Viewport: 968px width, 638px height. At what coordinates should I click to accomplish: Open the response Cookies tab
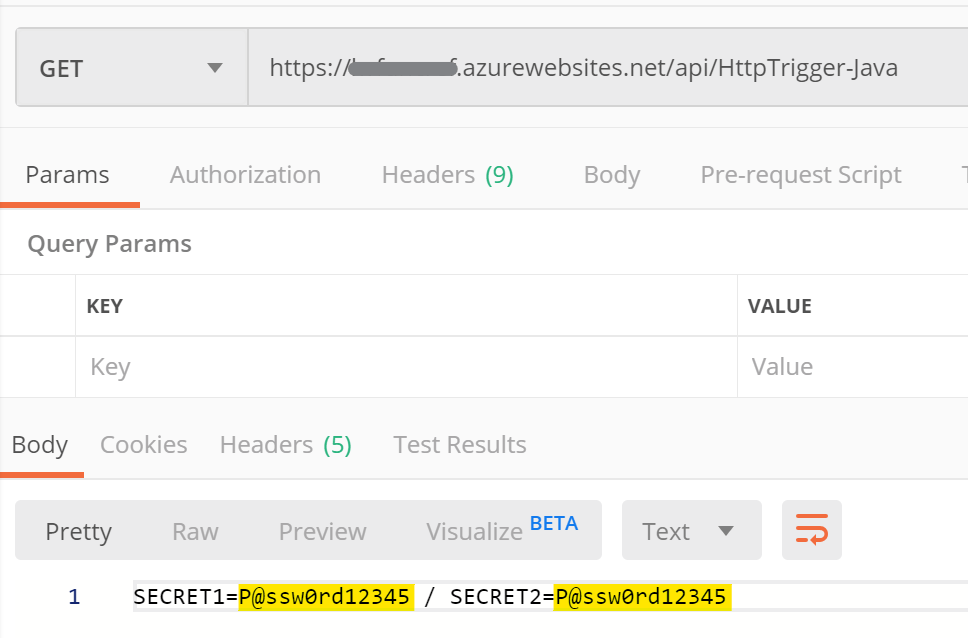pyautogui.click(x=143, y=445)
